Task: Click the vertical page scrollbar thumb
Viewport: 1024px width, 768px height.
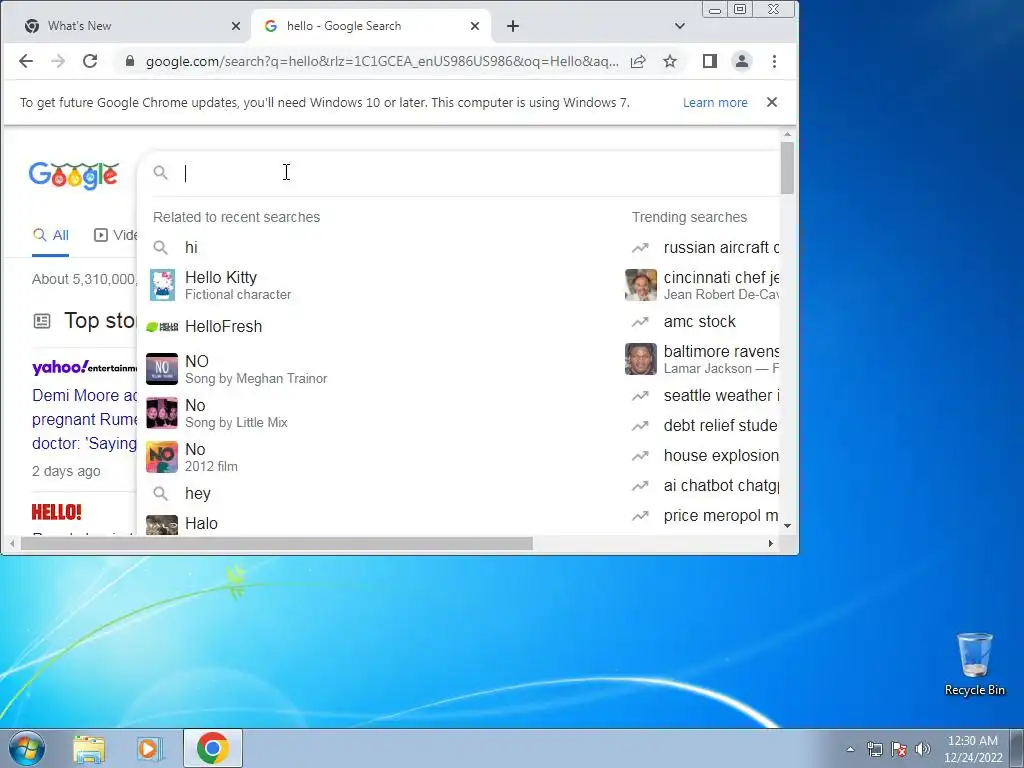Action: (x=787, y=168)
